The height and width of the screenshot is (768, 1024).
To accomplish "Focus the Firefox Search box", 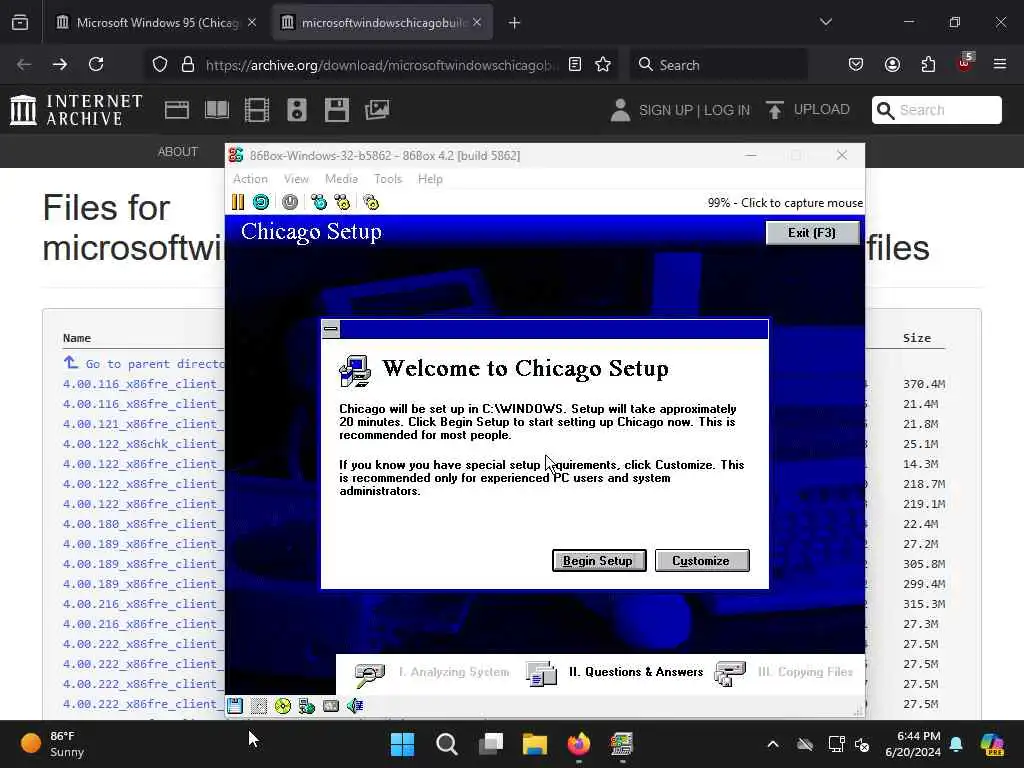I will pos(718,65).
